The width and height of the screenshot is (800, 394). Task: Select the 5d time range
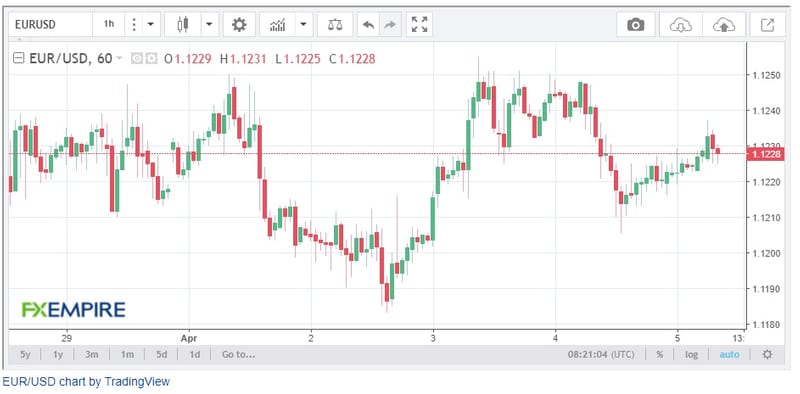(x=161, y=354)
